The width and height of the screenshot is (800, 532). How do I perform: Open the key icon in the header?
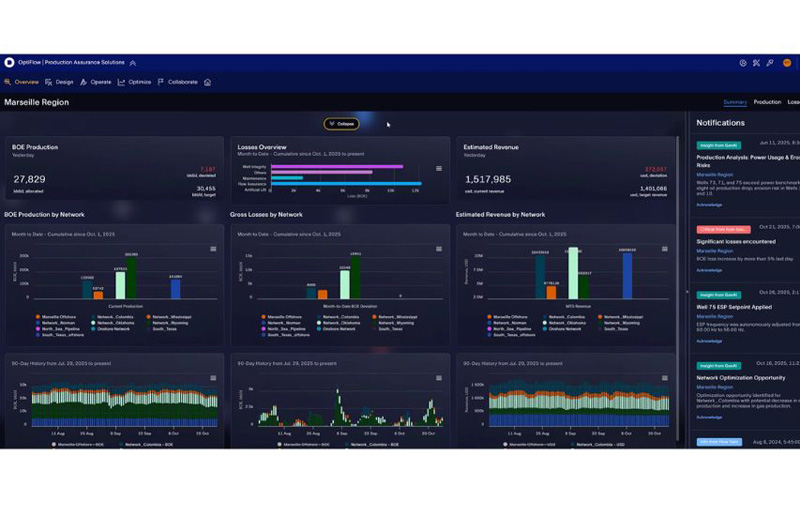[x=770, y=63]
